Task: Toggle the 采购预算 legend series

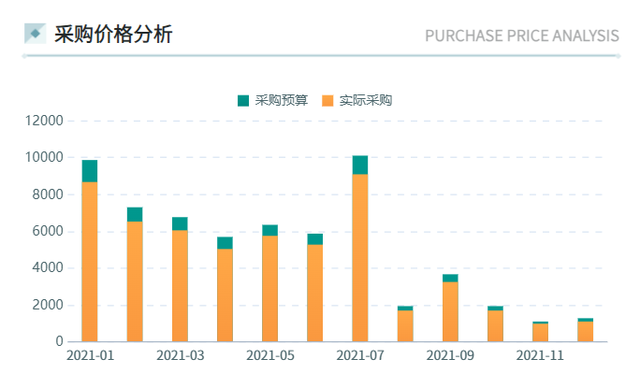Action: pos(273,100)
